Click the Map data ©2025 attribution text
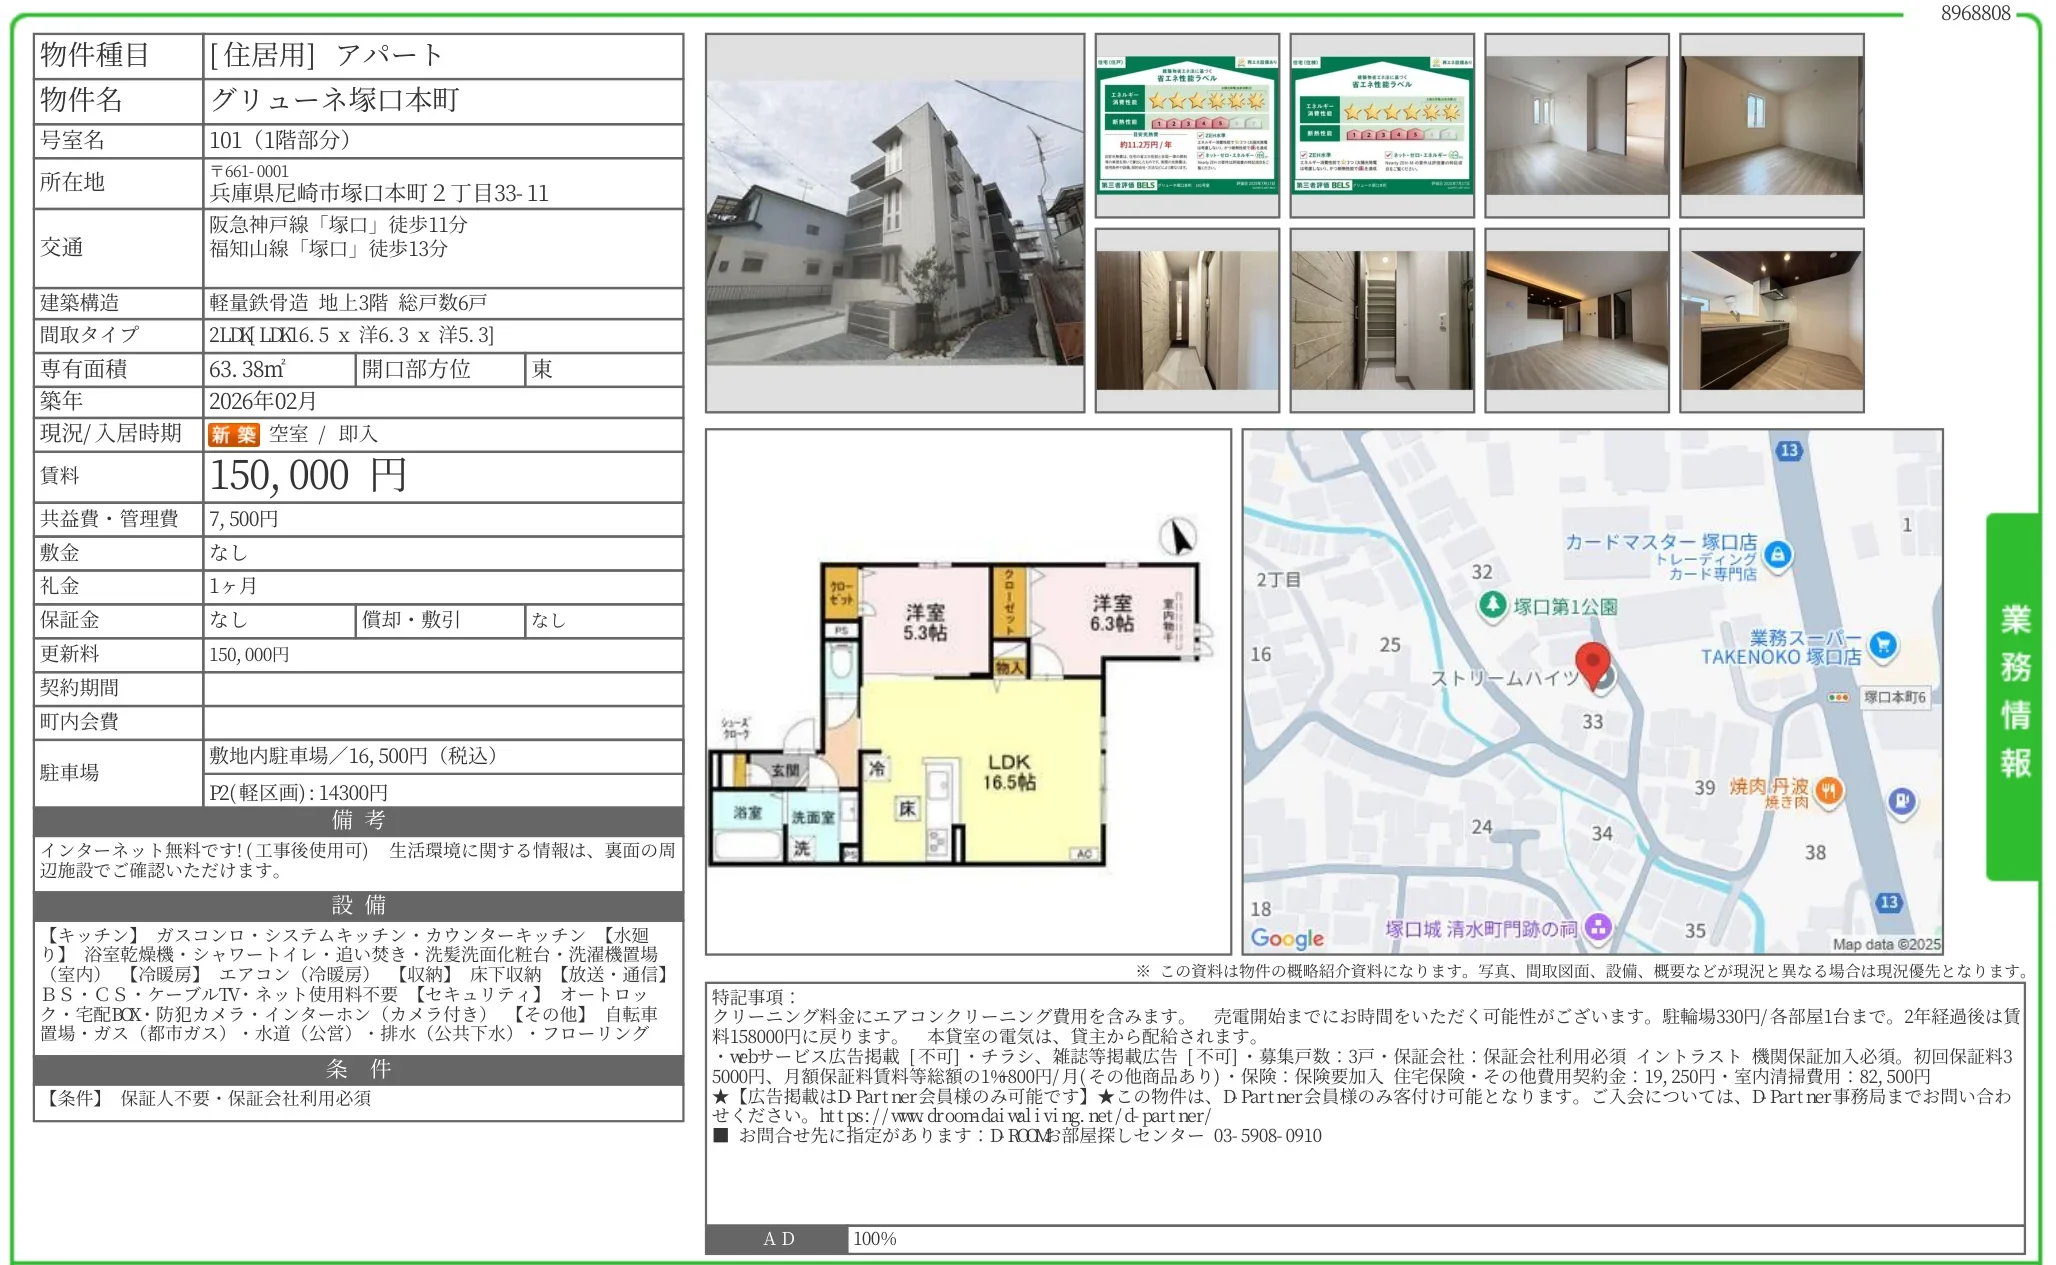 (x=1889, y=942)
